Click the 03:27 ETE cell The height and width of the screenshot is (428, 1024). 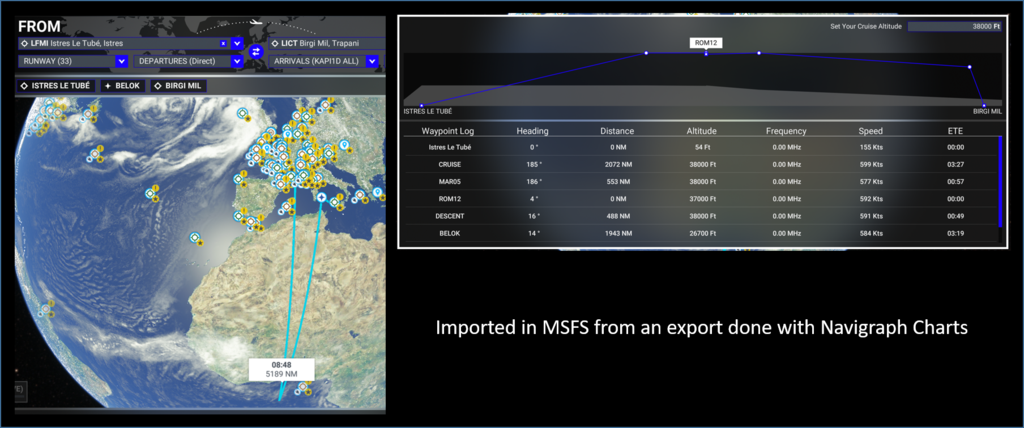(x=955, y=164)
